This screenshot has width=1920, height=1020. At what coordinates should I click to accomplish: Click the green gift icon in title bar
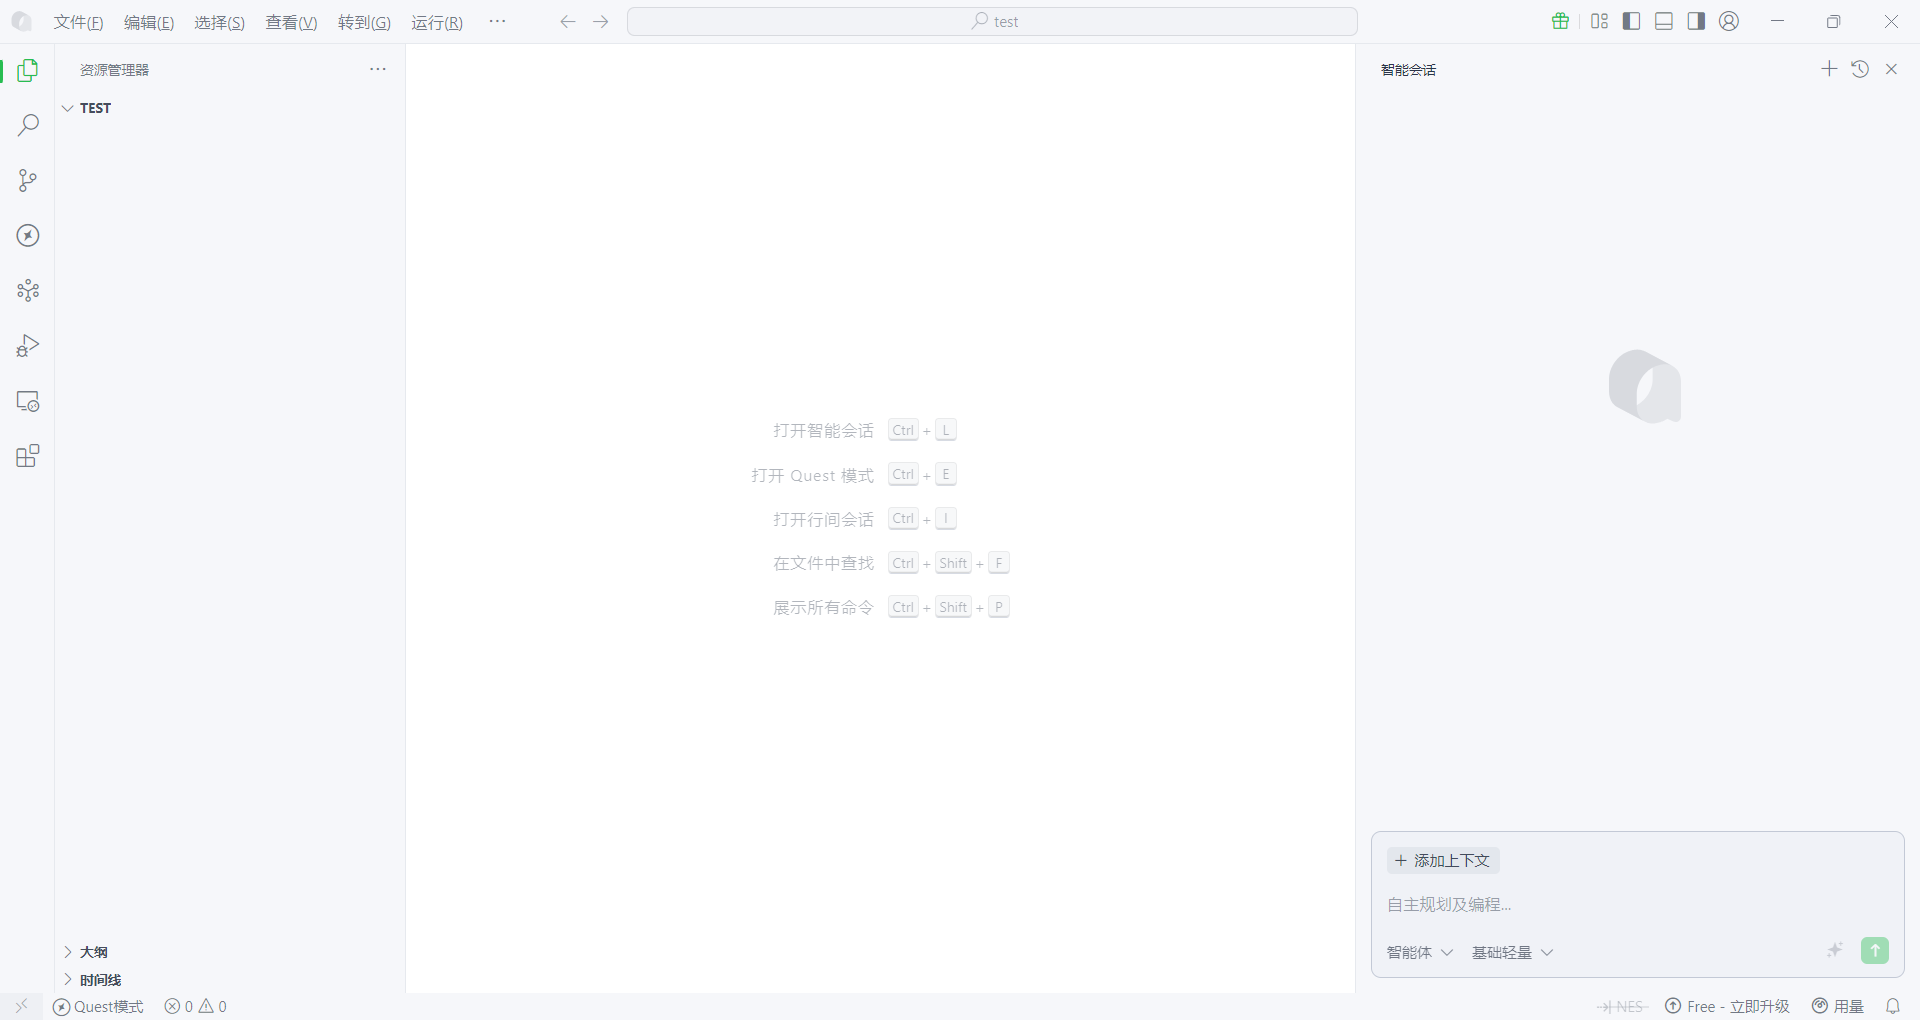[1560, 21]
